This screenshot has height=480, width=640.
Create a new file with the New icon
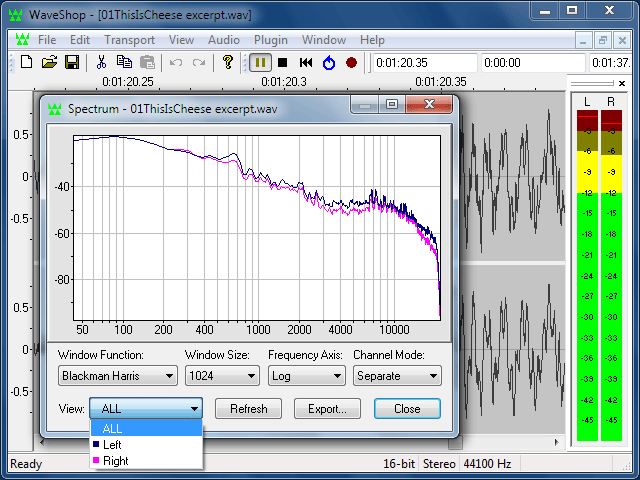[27, 62]
